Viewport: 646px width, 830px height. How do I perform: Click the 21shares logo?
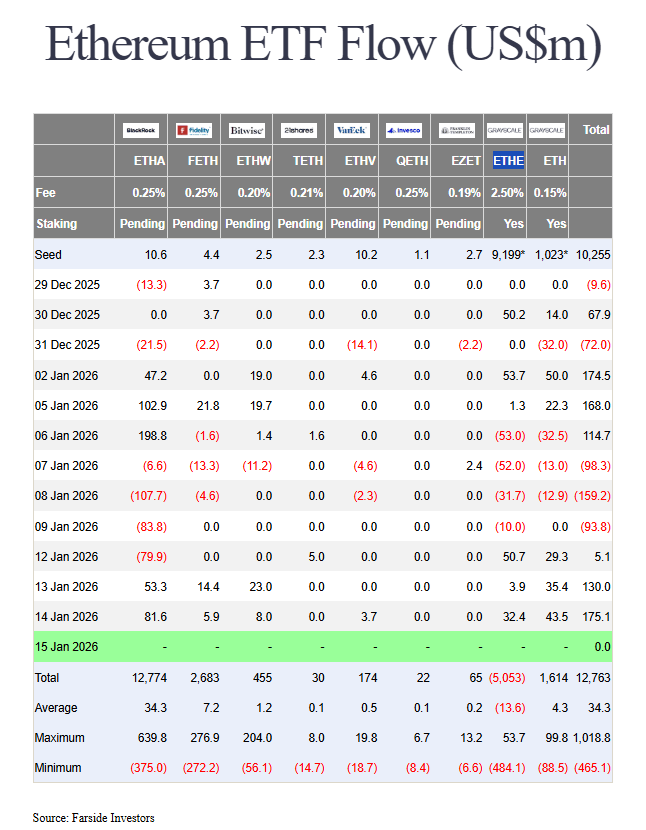point(298,130)
